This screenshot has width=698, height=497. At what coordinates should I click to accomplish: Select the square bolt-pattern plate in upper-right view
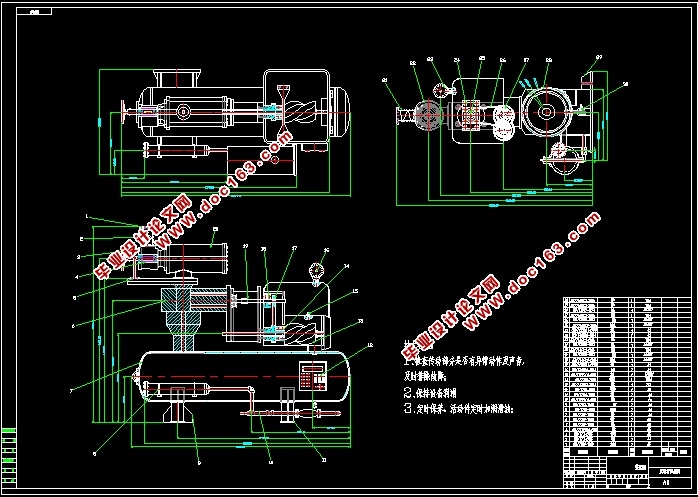(x=471, y=115)
